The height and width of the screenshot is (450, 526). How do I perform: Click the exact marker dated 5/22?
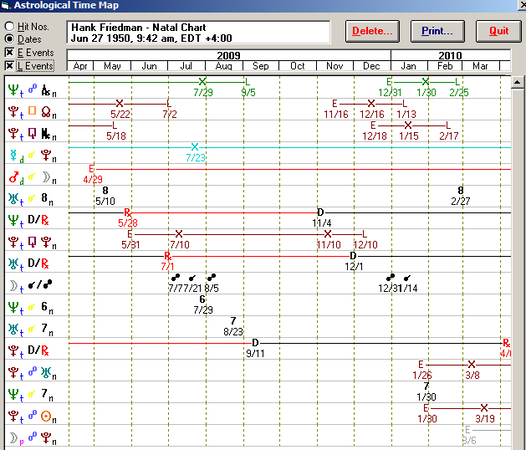[x=119, y=103]
